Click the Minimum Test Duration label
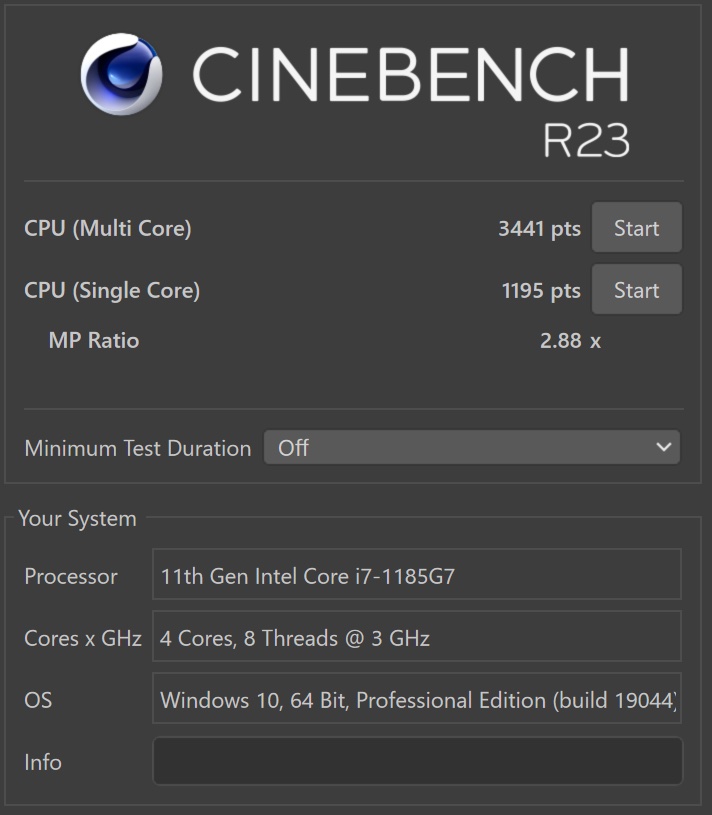The image size is (712, 815). (x=138, y=448)
